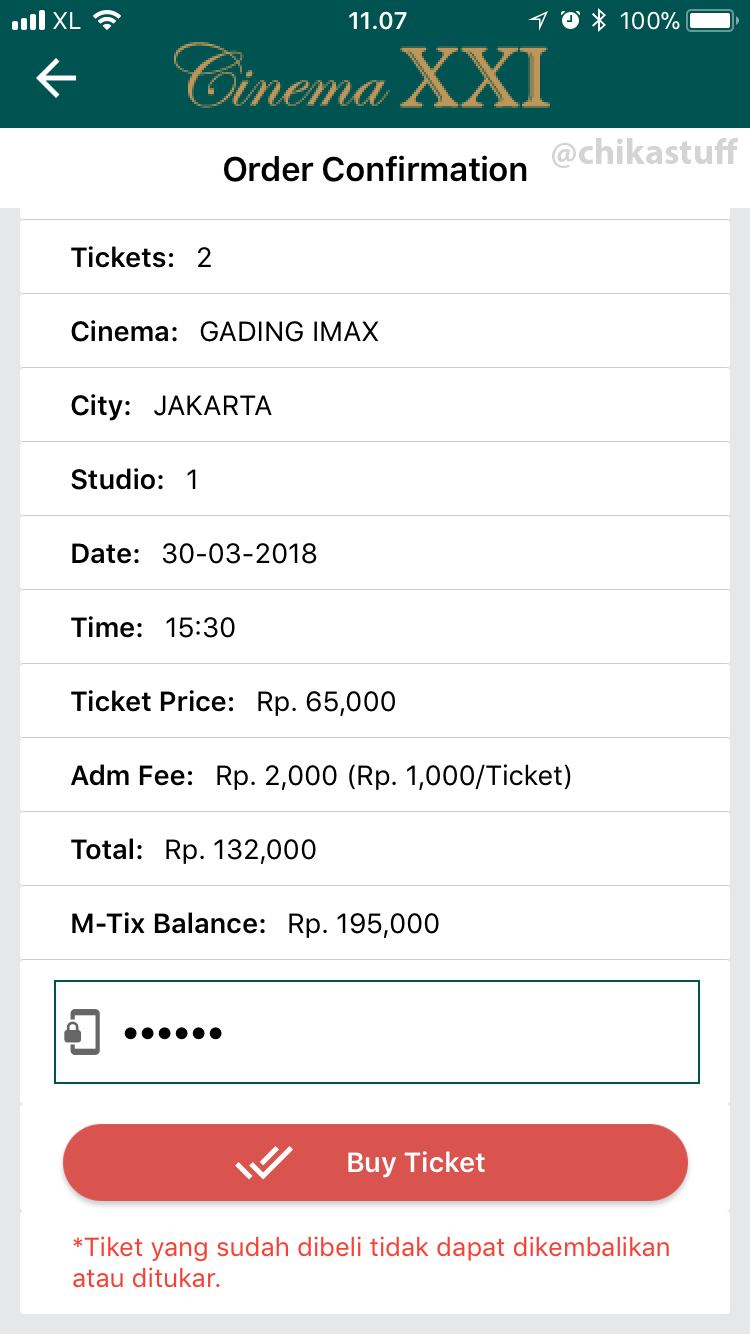Tap the Total Rp. 132,000 row

coord(375,849)
